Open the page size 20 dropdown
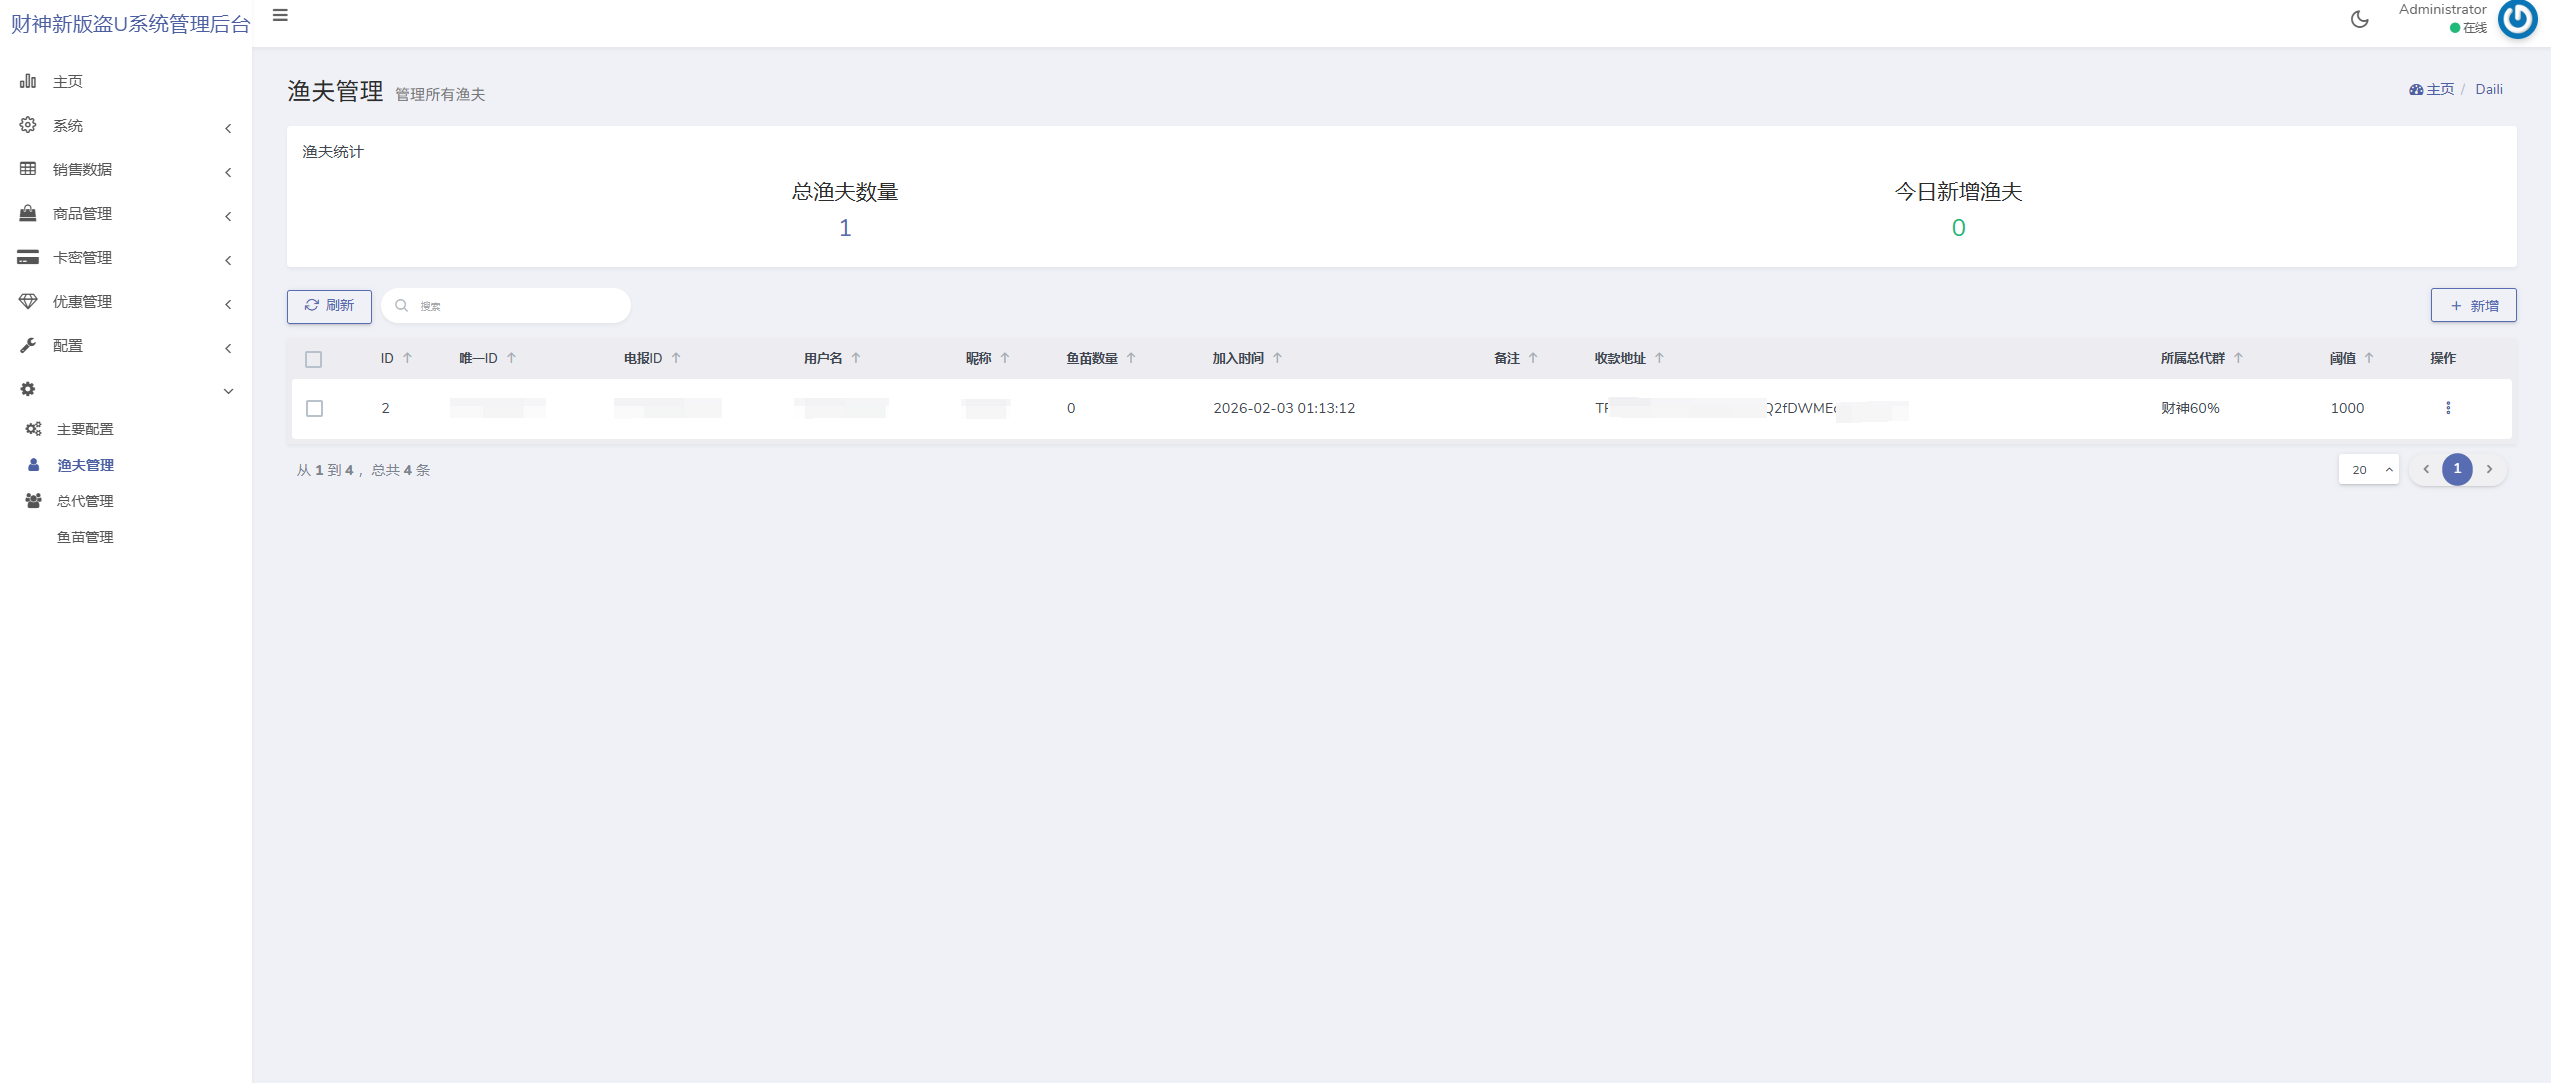Viewport: 2551px width, 1083px height. click(x=2367, y=470)
